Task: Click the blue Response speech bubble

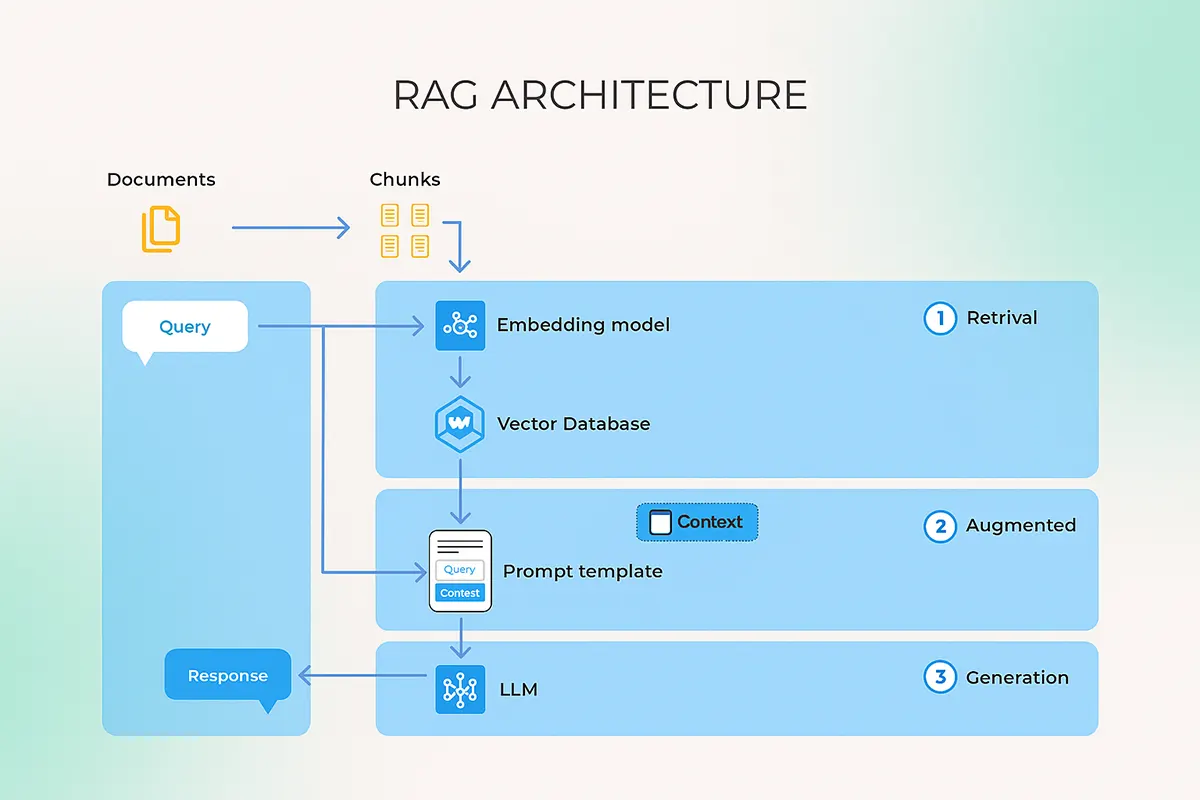Action: tap(227, 676)
